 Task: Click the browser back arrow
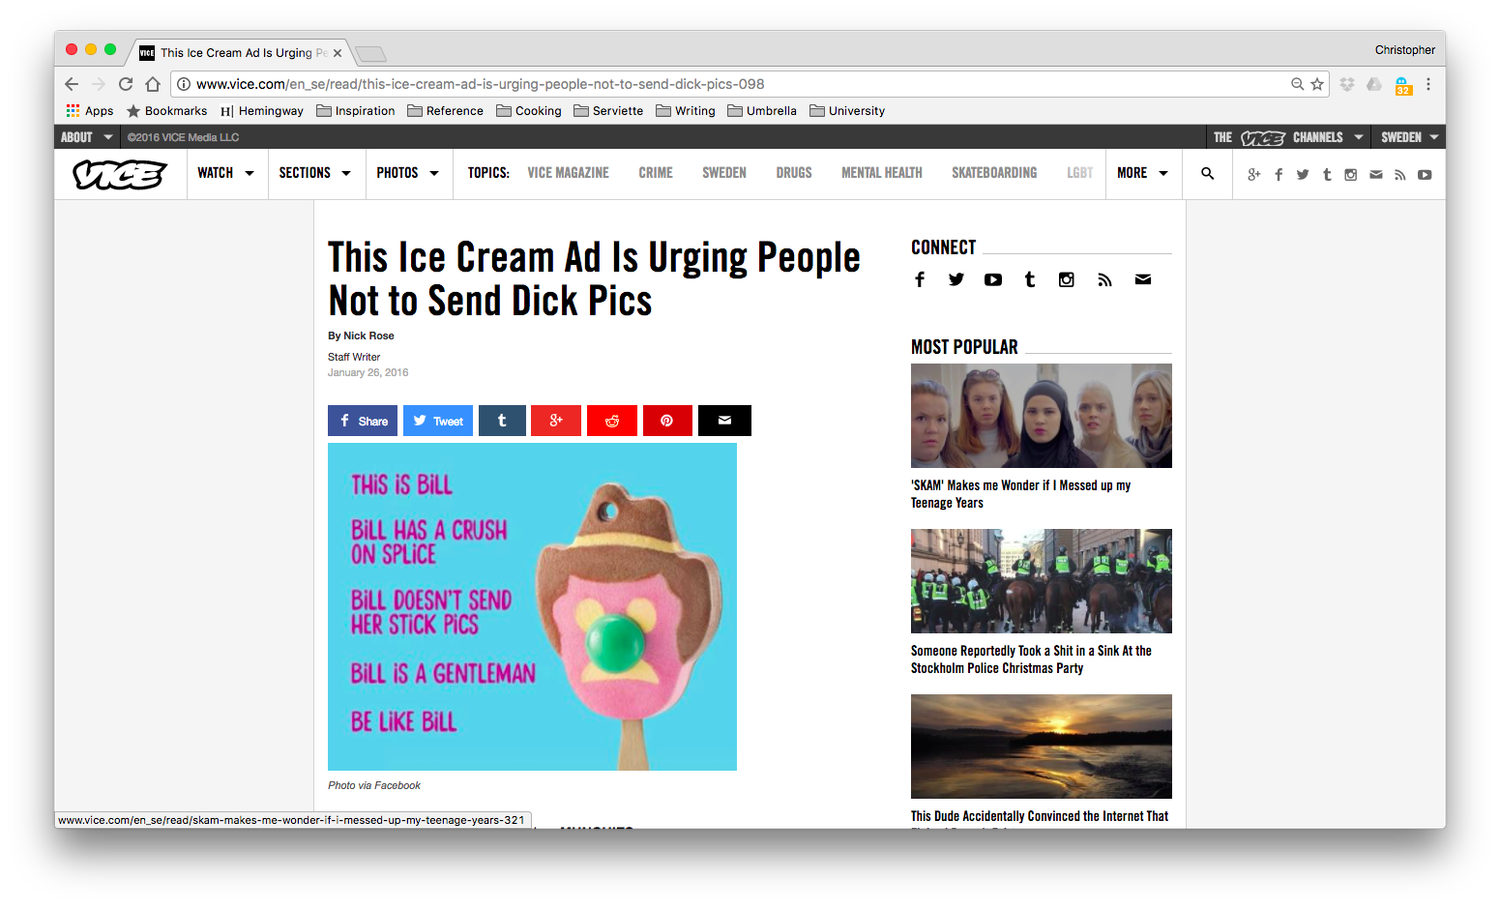click(71, 84)
